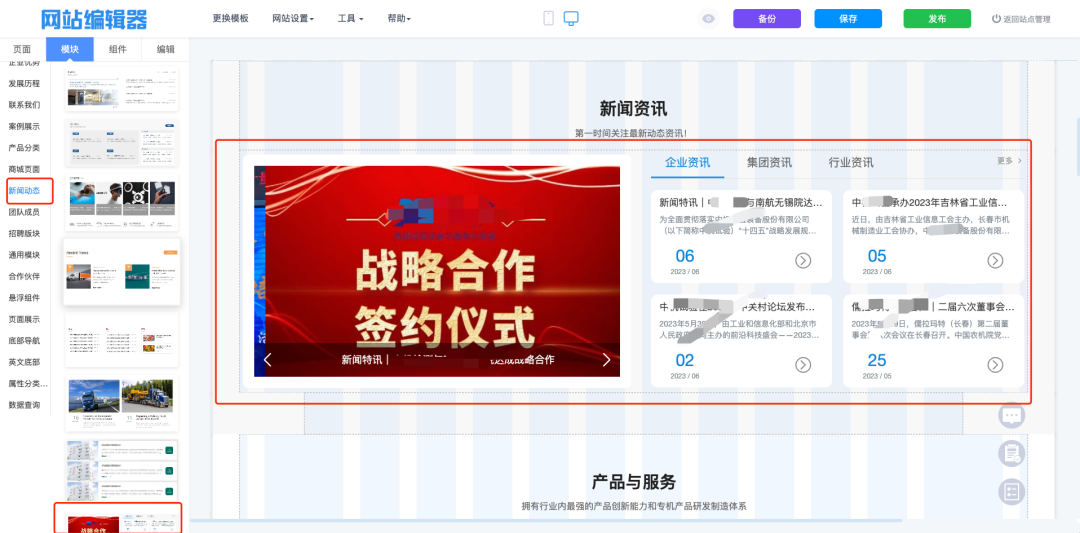Open the 工具 dropdown menu
The image size is (1080, 533).
coord(350,19)
